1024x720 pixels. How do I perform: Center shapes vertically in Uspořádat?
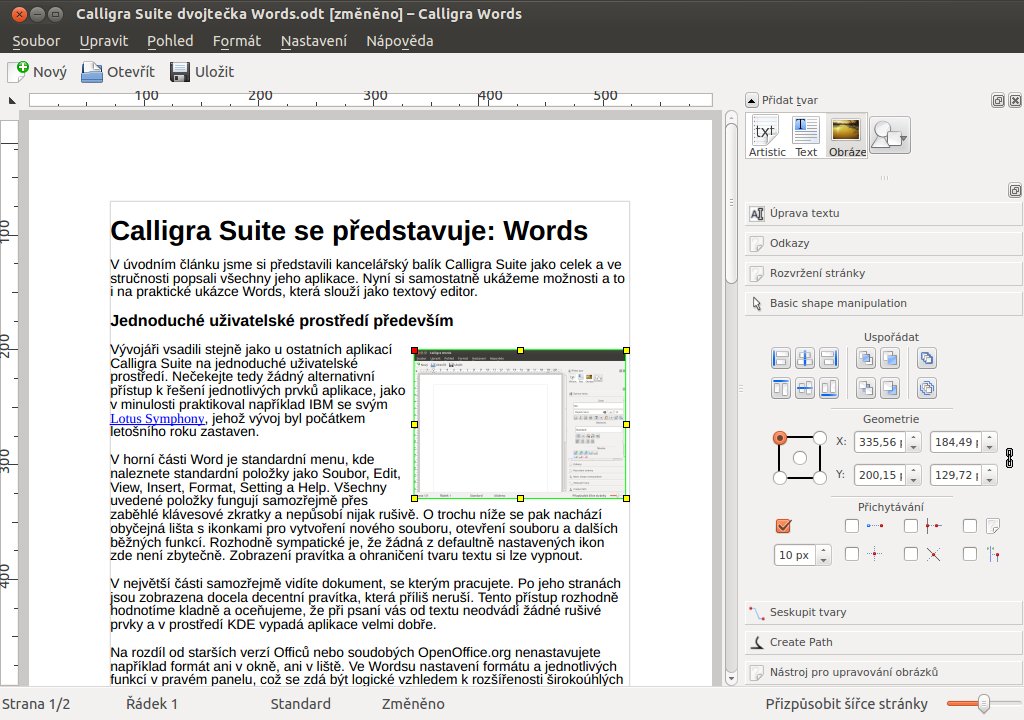pos(805,388)
